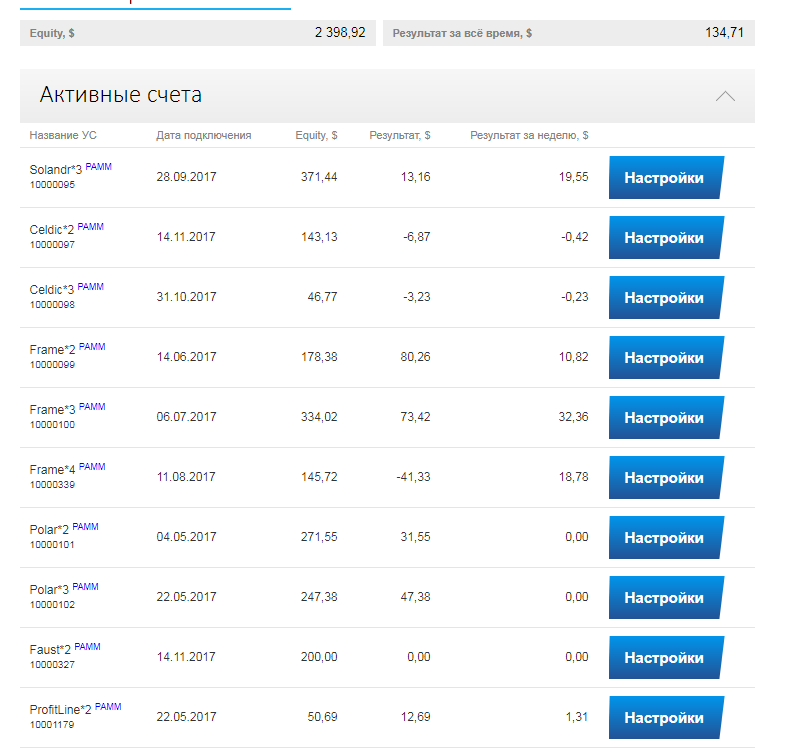The image size is (802, 755).
Task: Open Настройки for Celdic*2 account
Action: [x=664, y=238]
